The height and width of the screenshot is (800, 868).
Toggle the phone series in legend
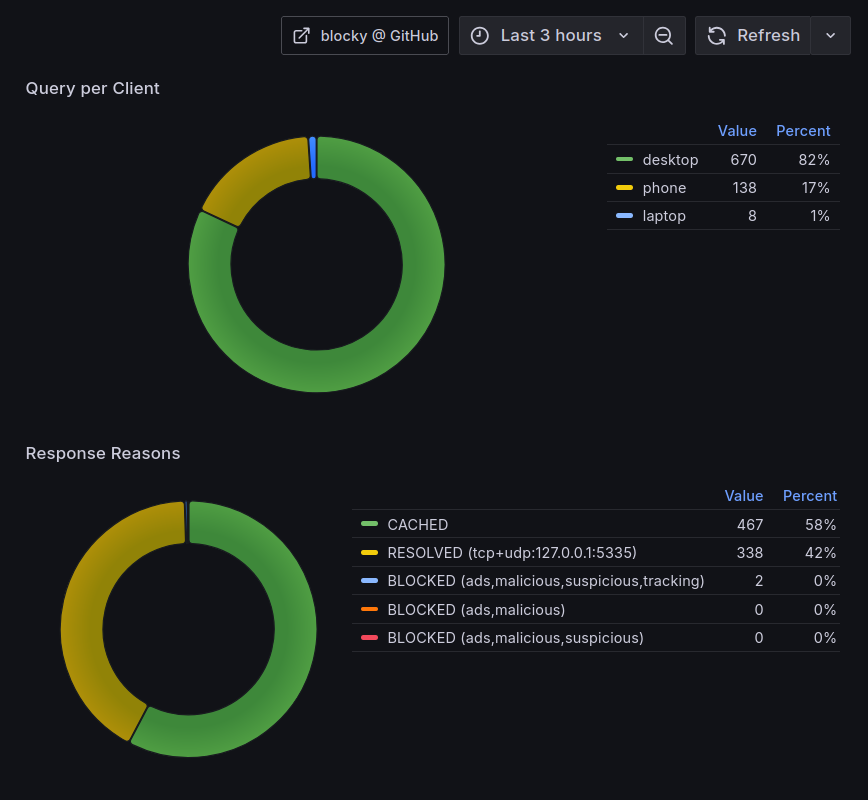[x=664, y=188]
